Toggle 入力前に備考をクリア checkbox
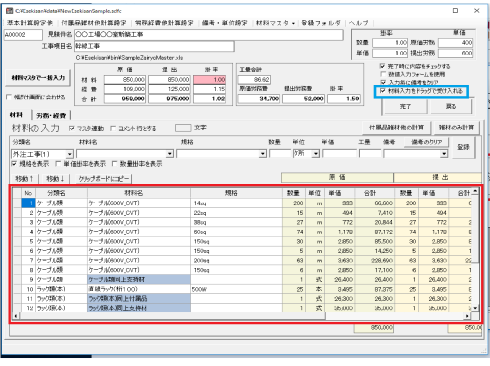 coord(383,82)
